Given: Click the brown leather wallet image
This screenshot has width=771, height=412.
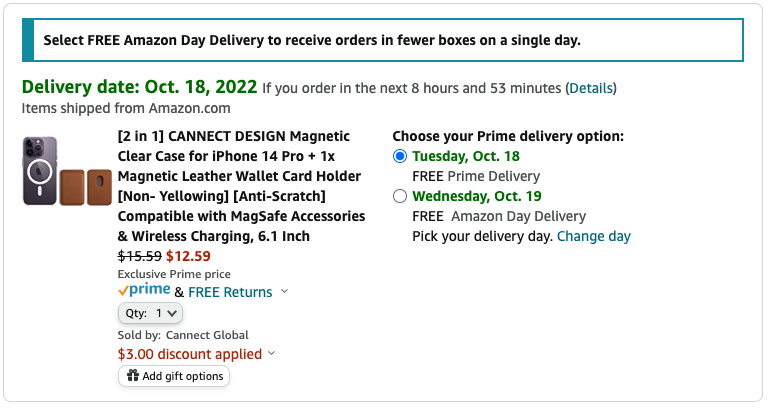Looking at the screenshot, I should click(x=85, y=187).
